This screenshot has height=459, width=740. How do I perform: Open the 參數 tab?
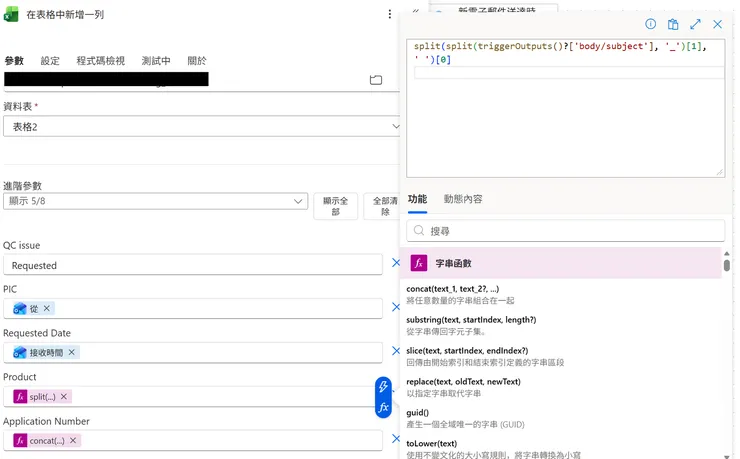[x=14, y=60]
